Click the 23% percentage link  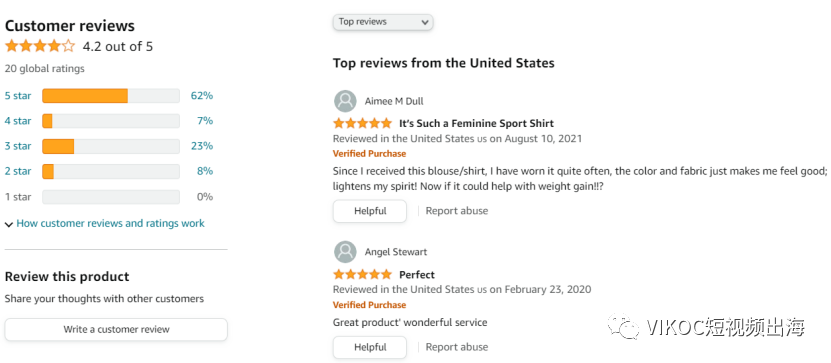(x=202, y=146)
